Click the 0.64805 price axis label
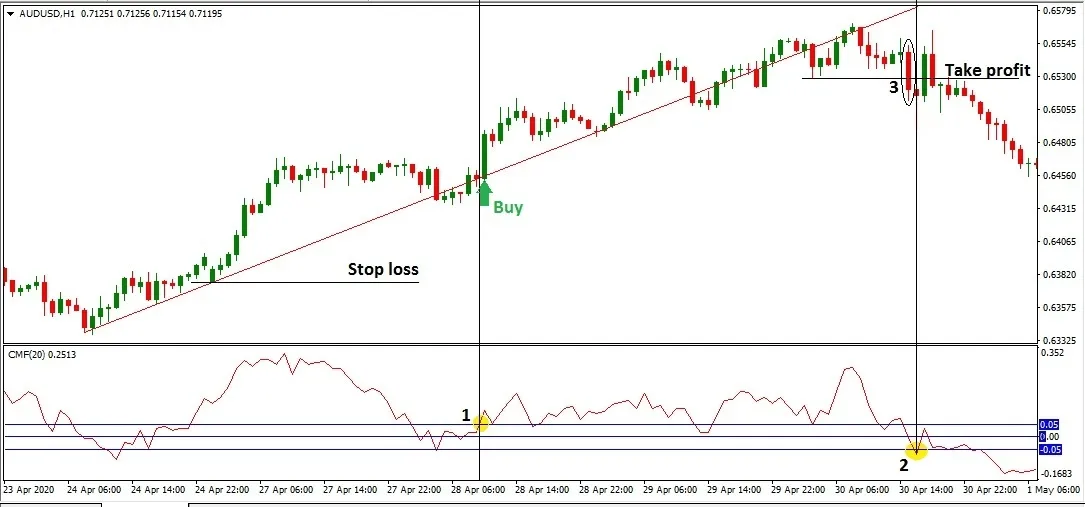This screenshot has width=1085, height=507. tap(1059, 142)
